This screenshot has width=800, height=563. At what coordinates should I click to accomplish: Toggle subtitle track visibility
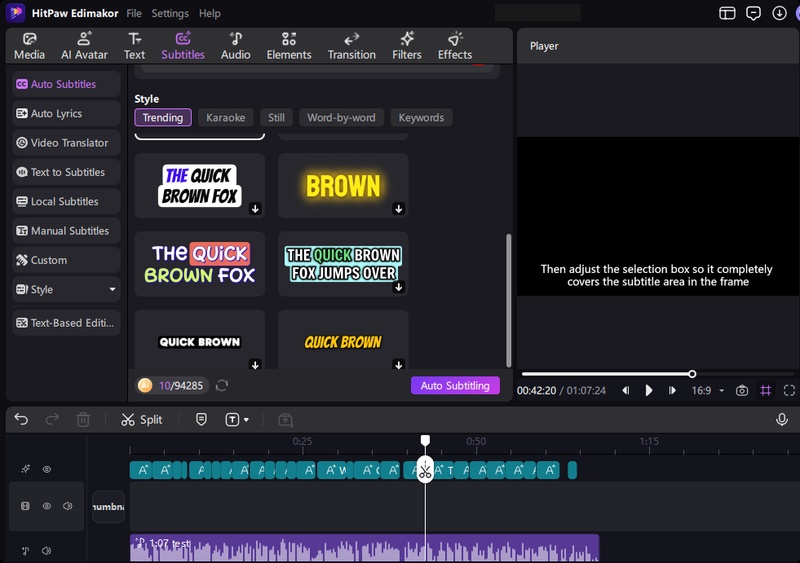pos(46,469)
